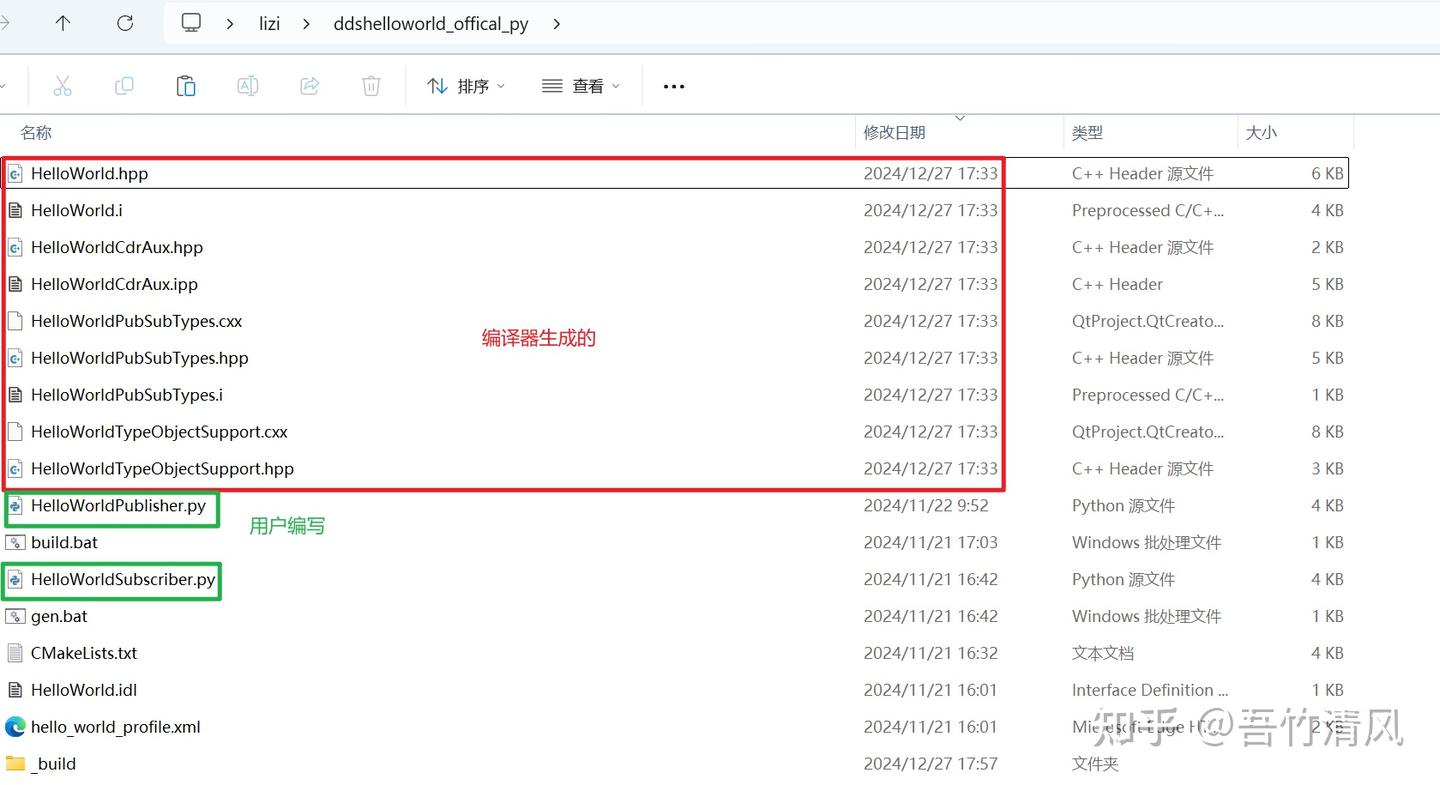Expand chevron before lizi breadcrumb

[x=230, y=24]
